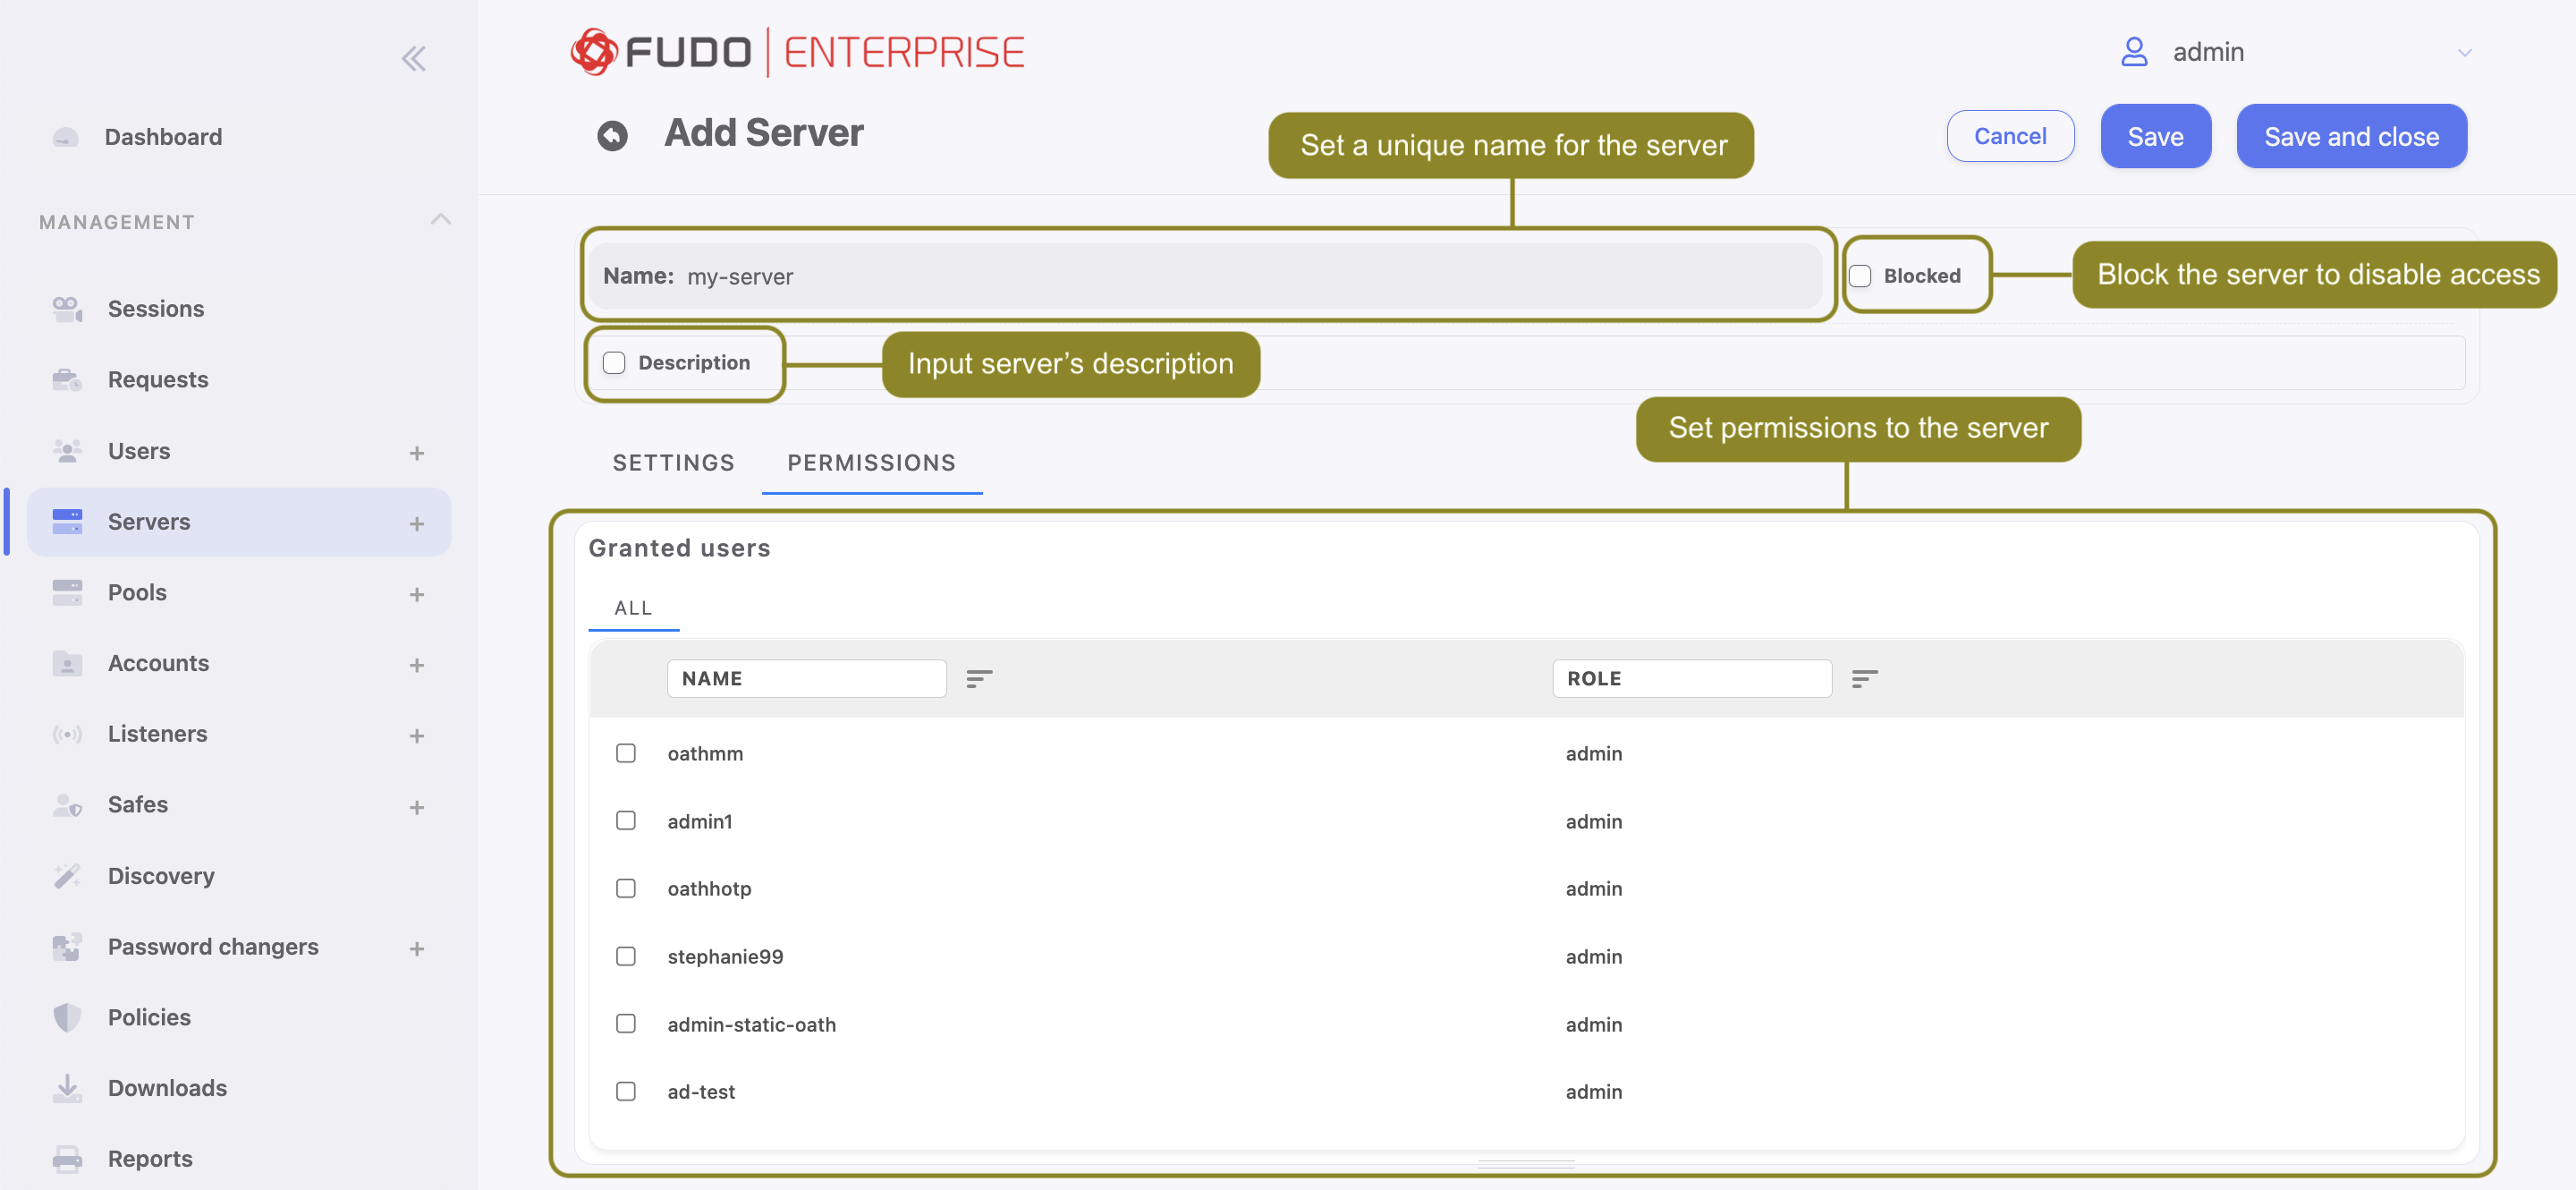The height and width of the screenshot is (1190, 2576).
Task: Add a password changer with plus icon
Action: coord(417,949)
